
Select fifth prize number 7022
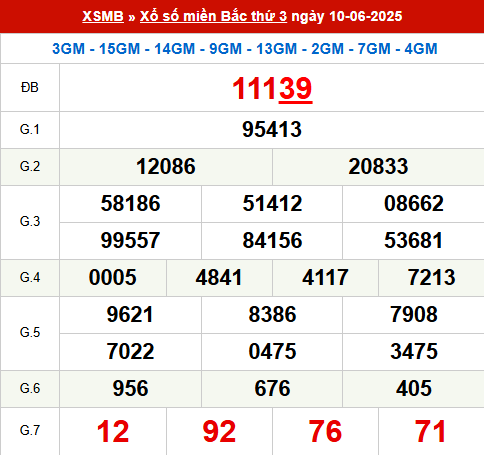[x=130, y=351]
